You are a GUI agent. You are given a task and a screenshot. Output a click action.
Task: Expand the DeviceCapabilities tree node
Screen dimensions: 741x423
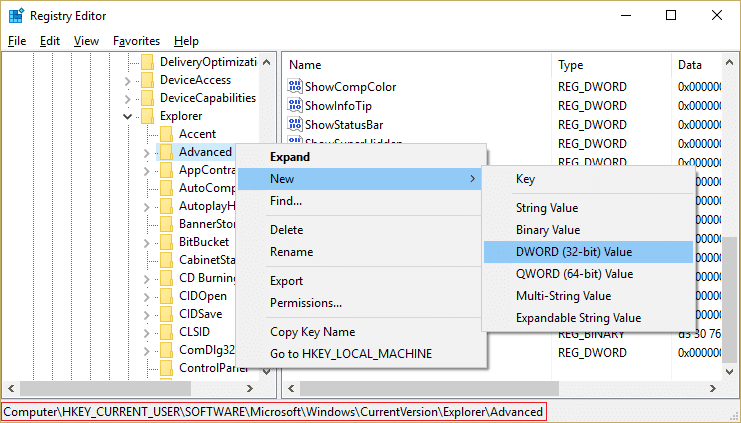tap(128, 98)
